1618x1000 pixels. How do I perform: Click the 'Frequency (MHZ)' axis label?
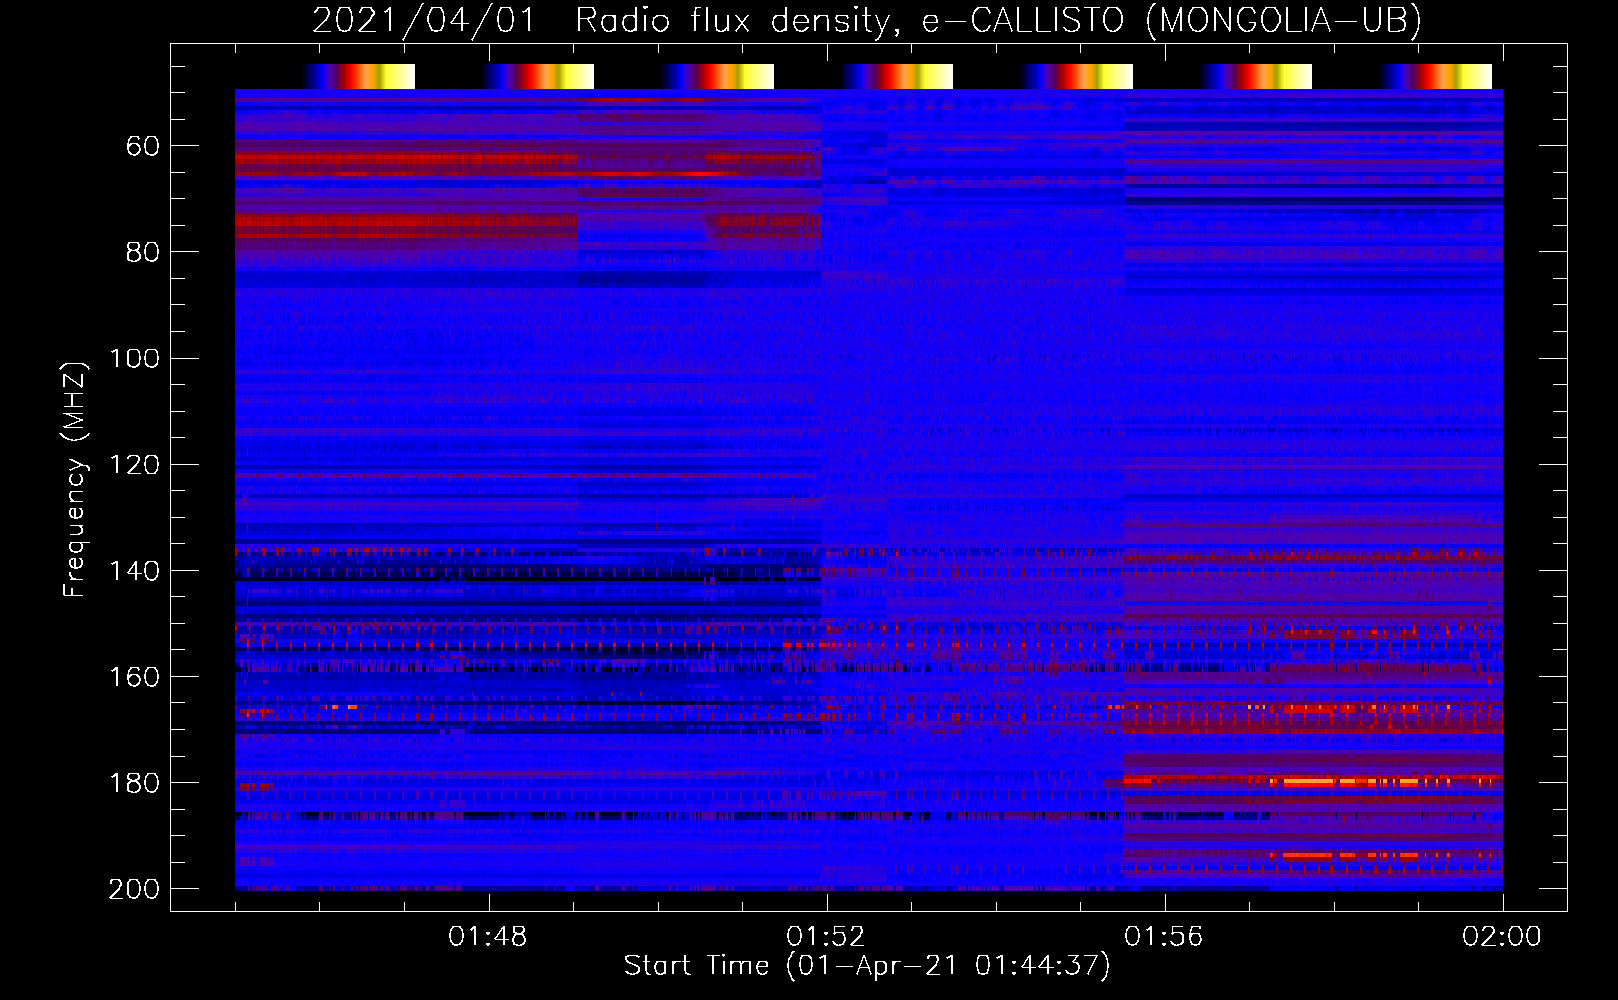tap(74, 479)
